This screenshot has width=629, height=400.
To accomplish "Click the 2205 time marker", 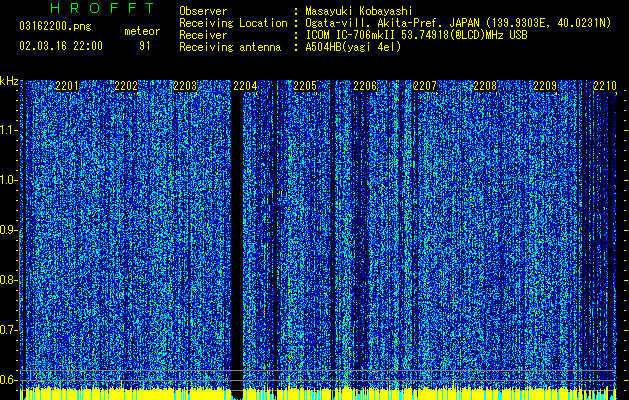I will (305, 86).
